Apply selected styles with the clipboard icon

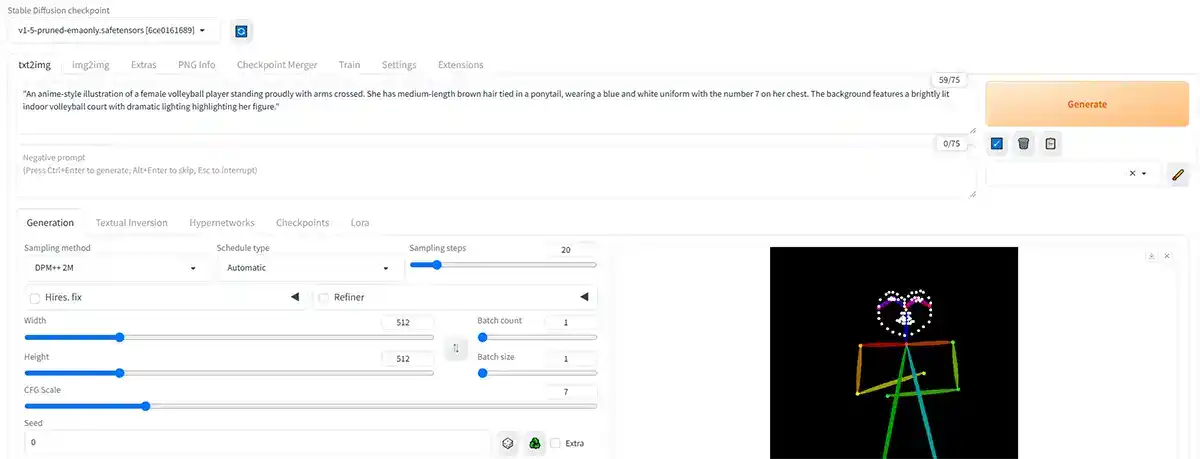(1050, 144)
